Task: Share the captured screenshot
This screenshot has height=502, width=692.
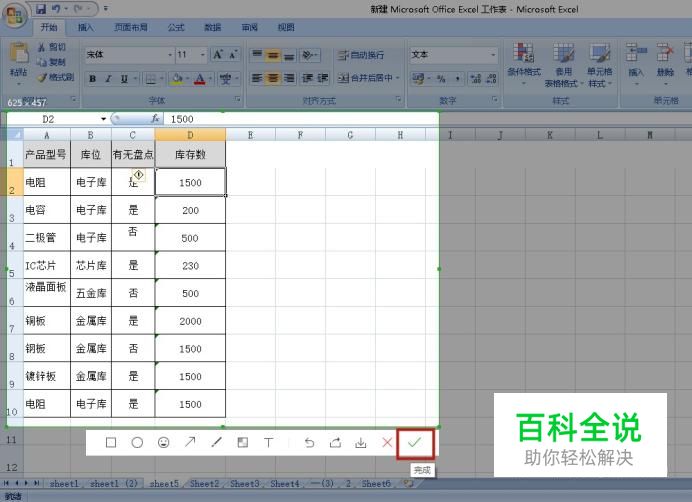Action: (x=335, y=442)
